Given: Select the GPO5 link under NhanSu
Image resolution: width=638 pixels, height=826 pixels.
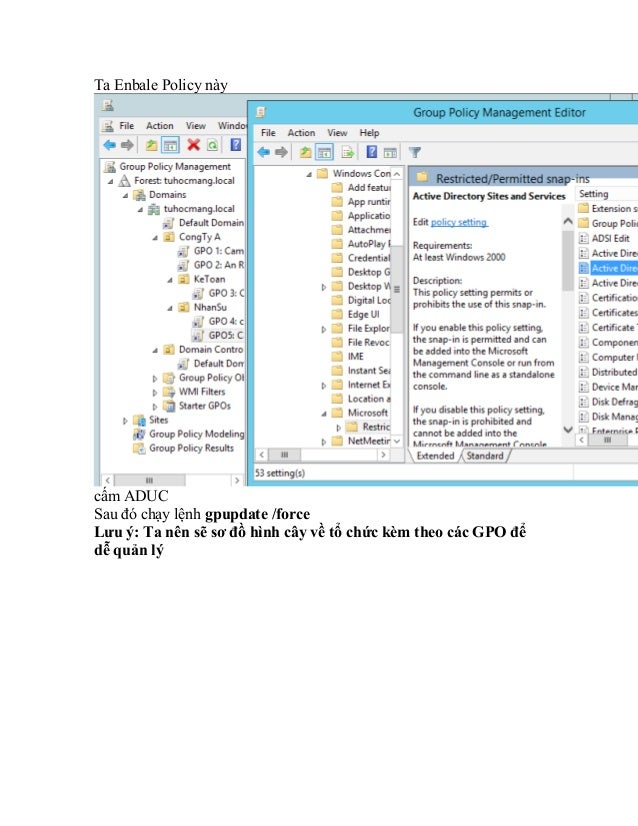Looking at the screenshot, I should click(218, 336).
